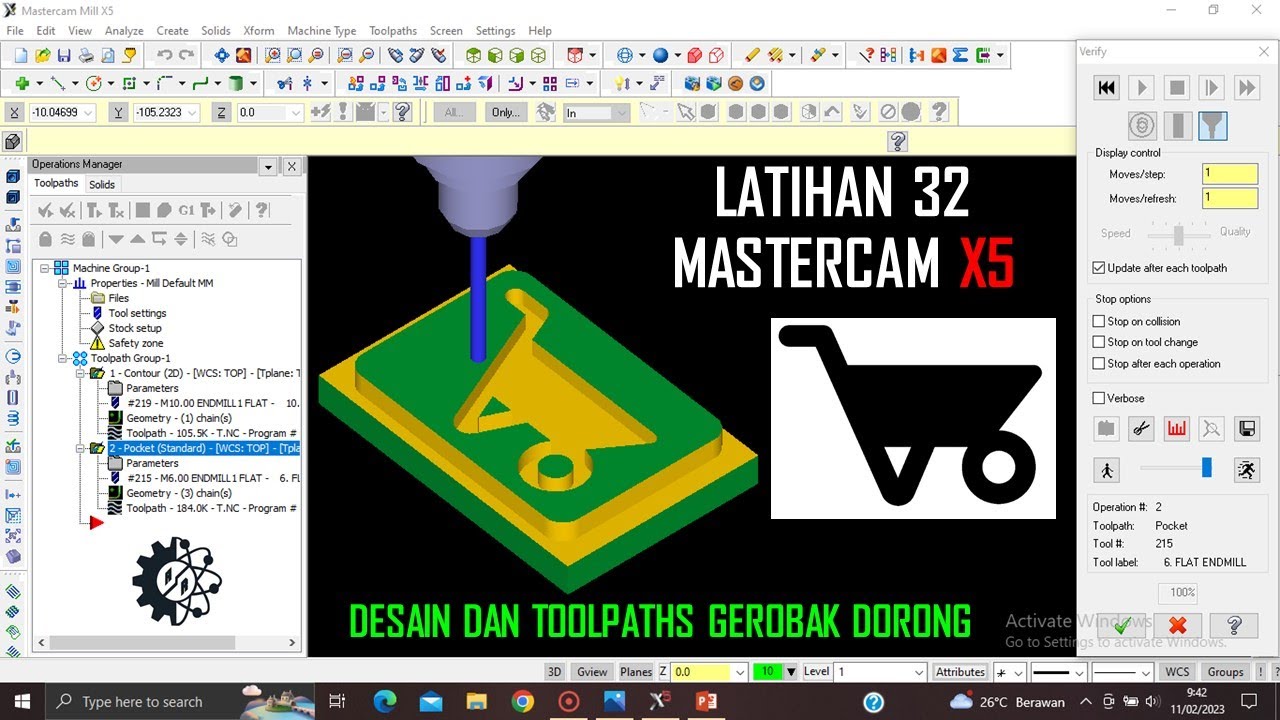Open the Analyze menu
1280x720 pixels.
pos(124,31)
